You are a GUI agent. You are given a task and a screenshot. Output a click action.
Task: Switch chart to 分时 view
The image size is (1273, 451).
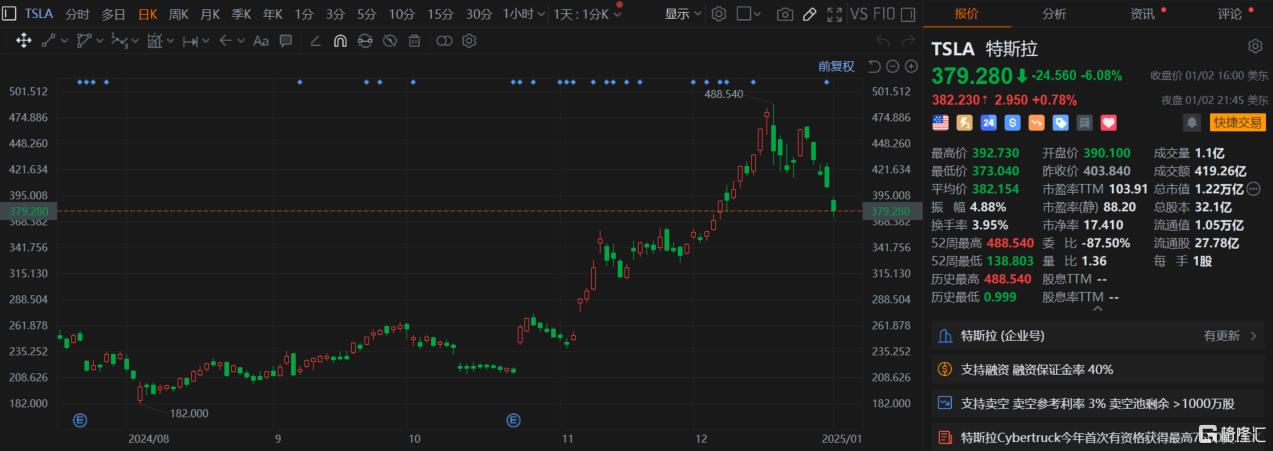click(x=77, y=14)
